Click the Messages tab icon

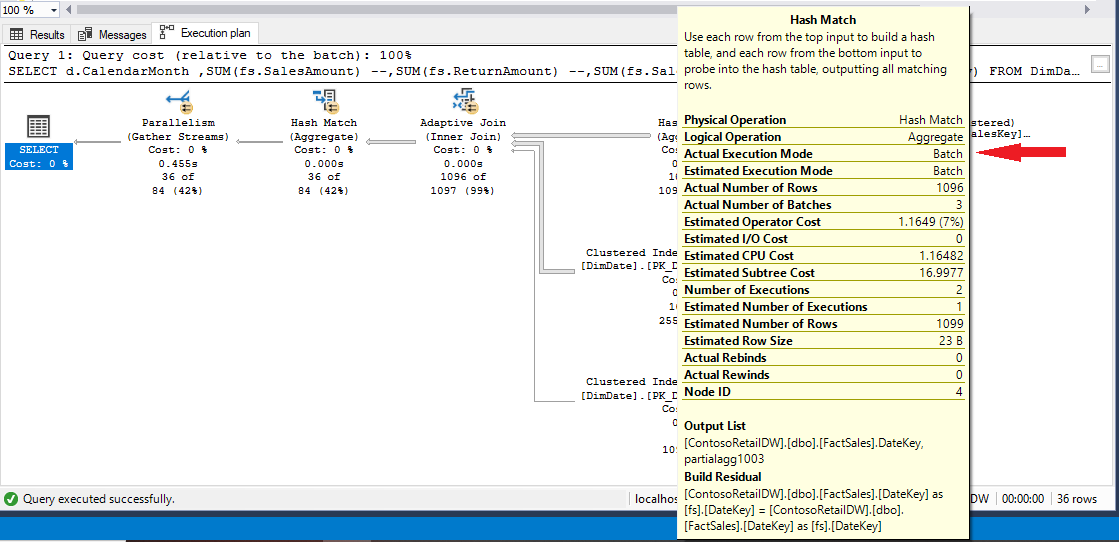coord(85,34)
